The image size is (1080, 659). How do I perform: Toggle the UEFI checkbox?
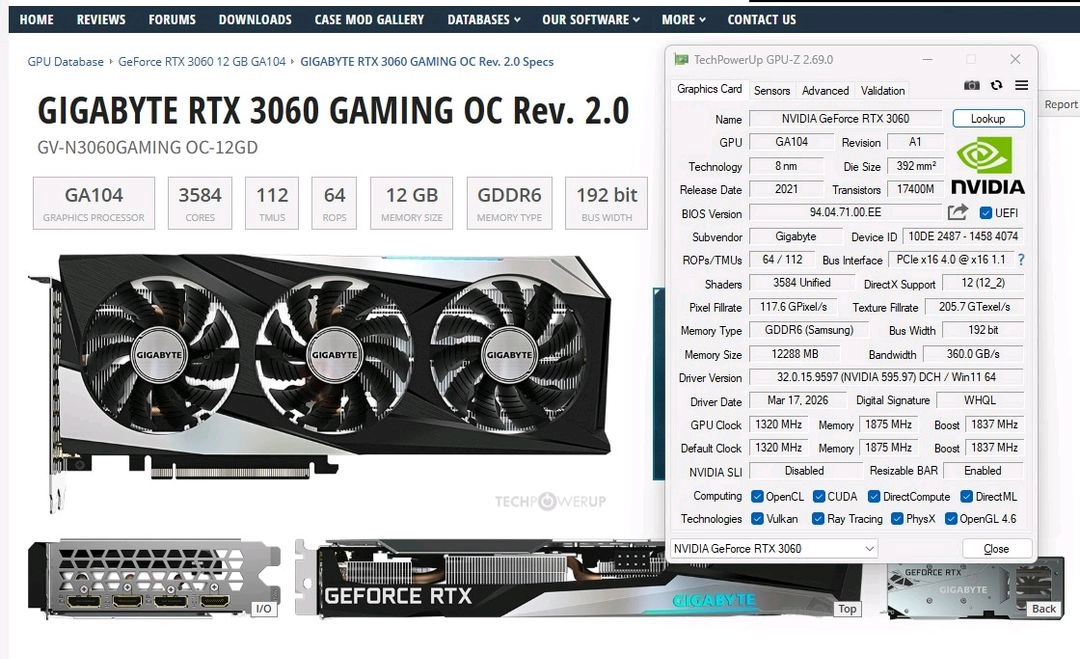[x=986, y=213]
